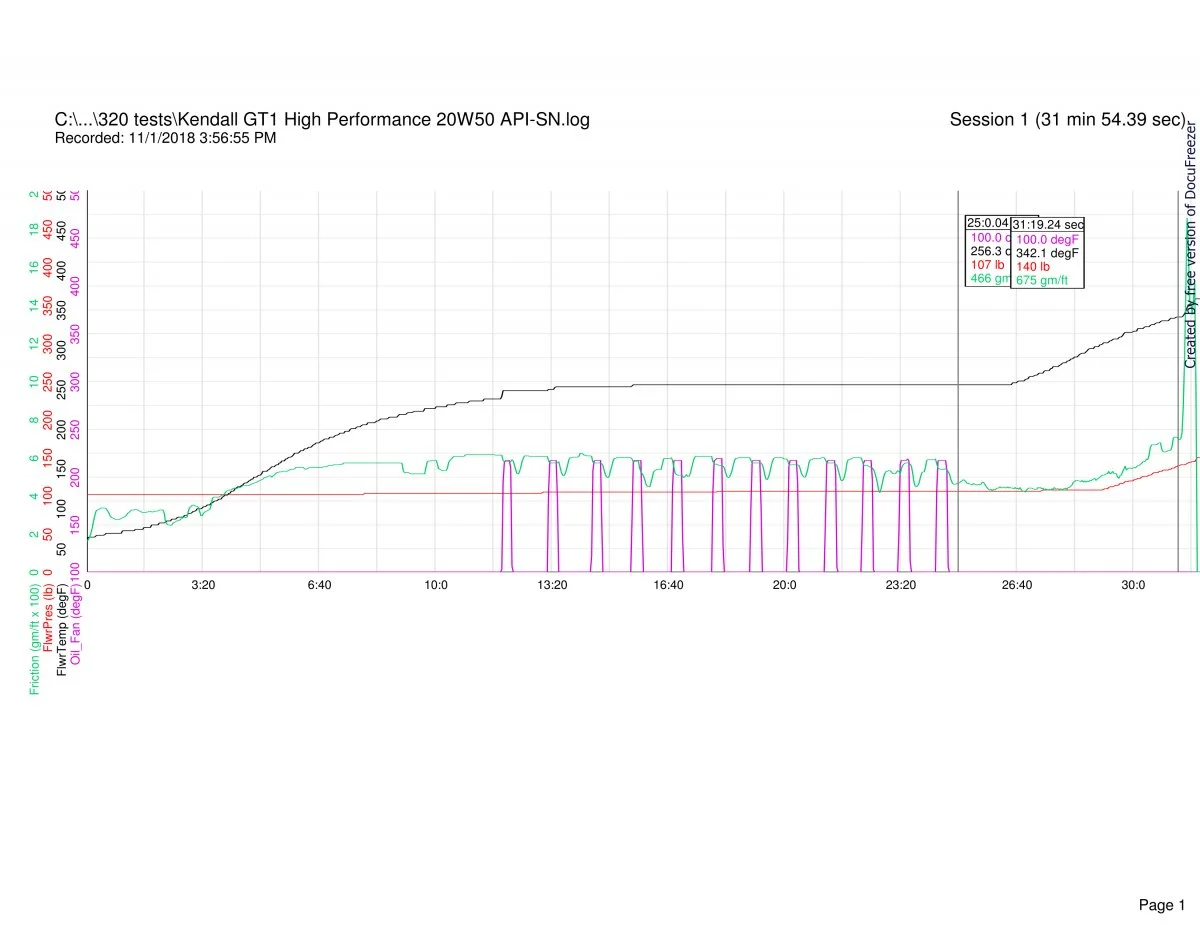This screenshot has height=927, width=1200.
Task: Click the 107 lb readout in left cursor box
Action: (987, 265)
